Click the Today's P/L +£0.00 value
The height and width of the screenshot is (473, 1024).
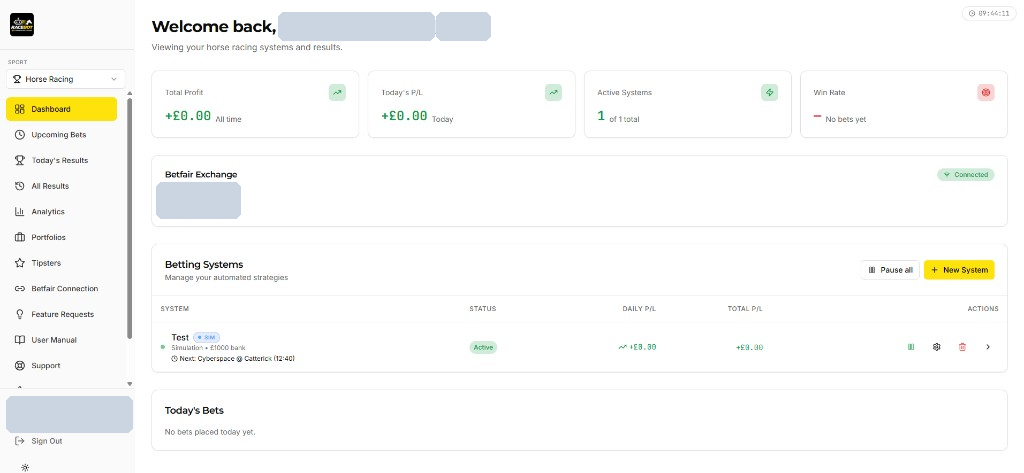pos(404,116)
